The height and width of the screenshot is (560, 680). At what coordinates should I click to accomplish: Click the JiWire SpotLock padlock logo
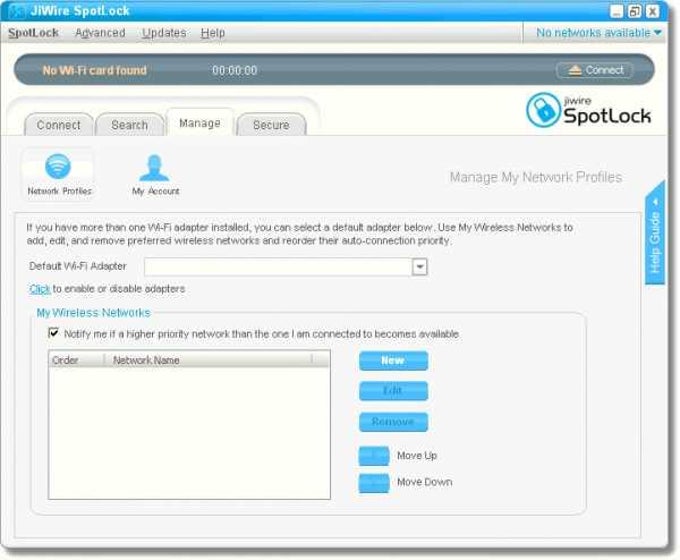tap(543, 110)
